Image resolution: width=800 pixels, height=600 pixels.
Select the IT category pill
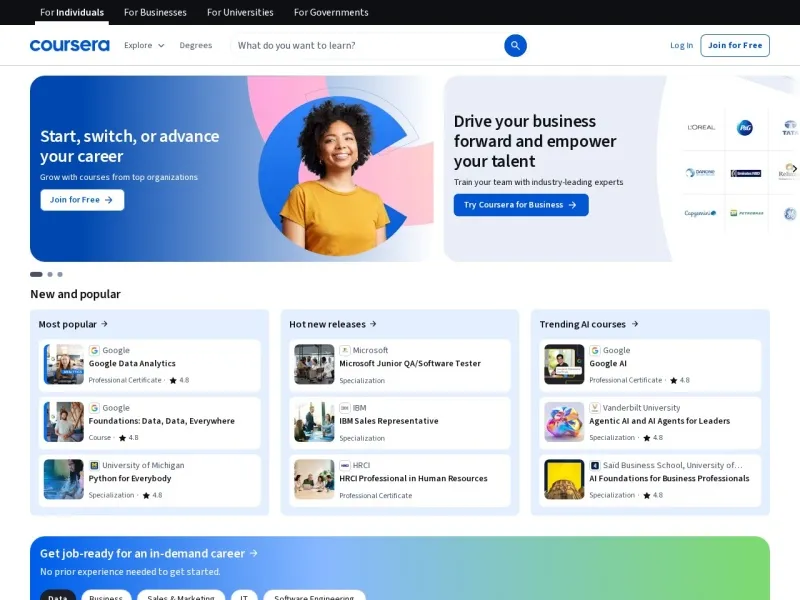tap(244, 596)
